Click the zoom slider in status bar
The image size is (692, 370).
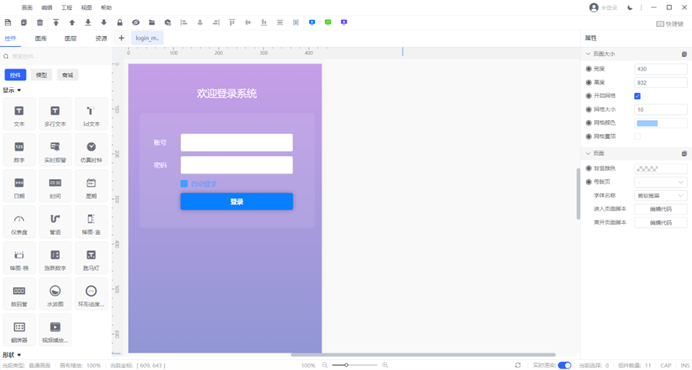click(x=354, y=365)
